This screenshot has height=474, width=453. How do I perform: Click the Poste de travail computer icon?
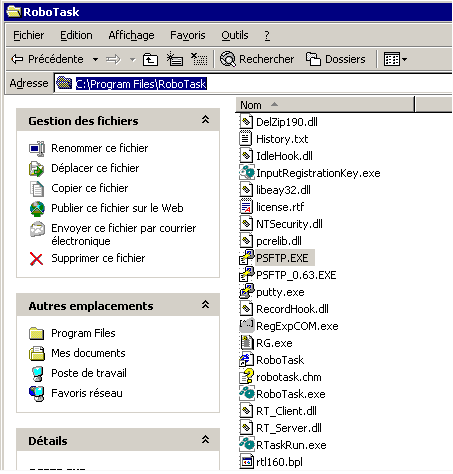pyautogui.click(x=37, y=374)
